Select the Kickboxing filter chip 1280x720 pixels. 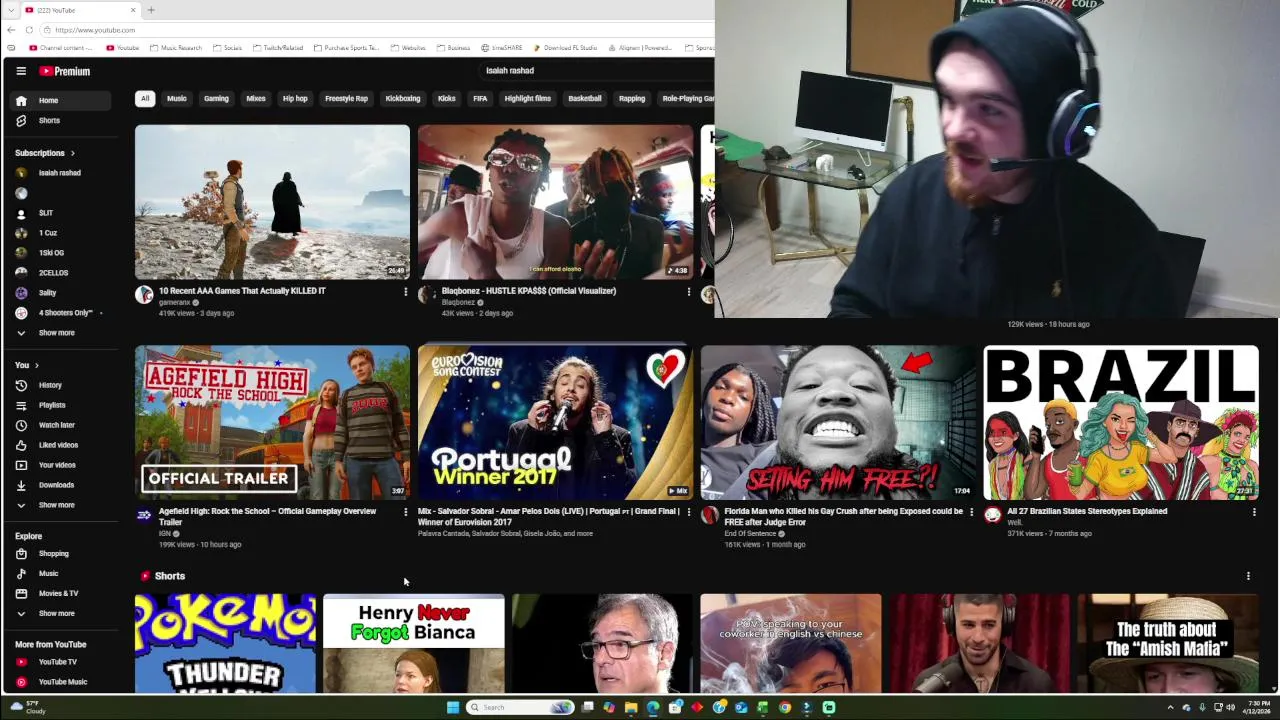click(403, 99)
